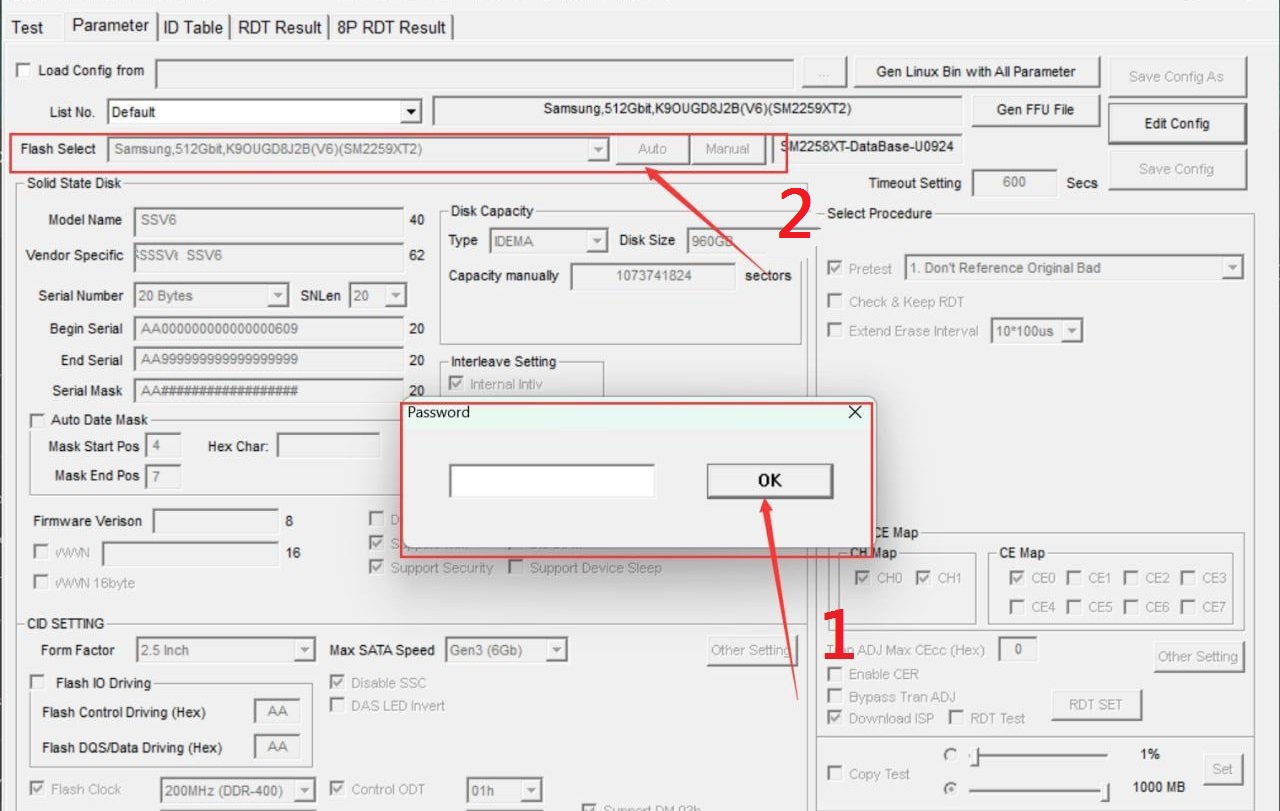Viewport: 1280px width, 811px height.
Task: Toggle the Internal Intlv checkbox
Action: tap(458, 384)
